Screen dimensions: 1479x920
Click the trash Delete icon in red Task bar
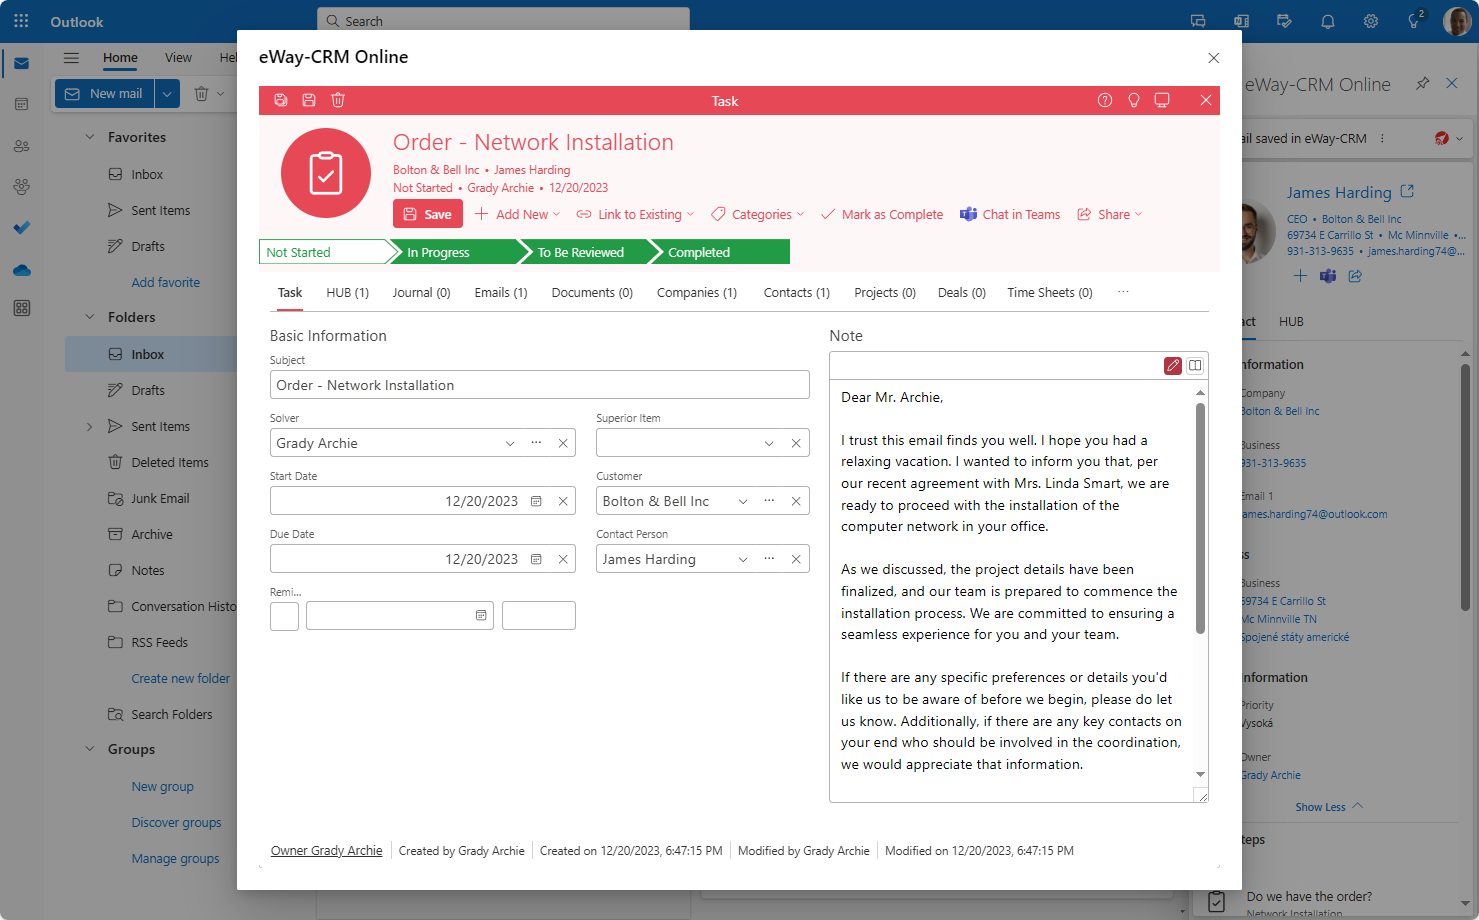coord(338,100)
